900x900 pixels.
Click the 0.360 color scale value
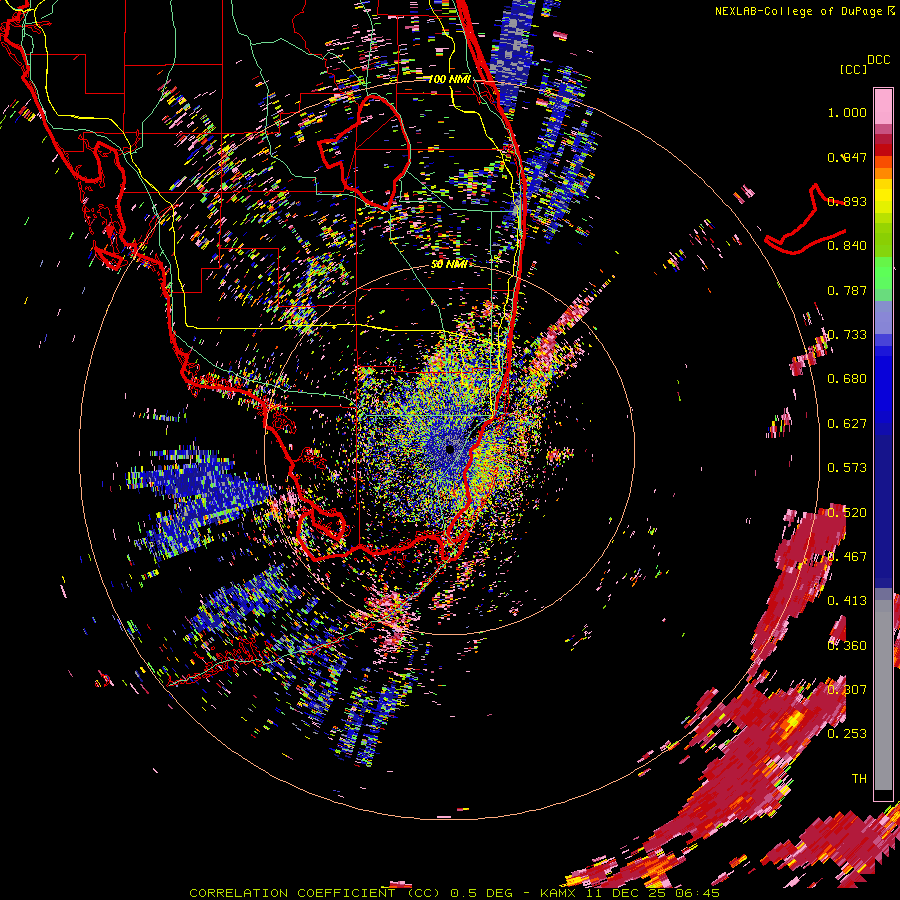click(847, 646)
